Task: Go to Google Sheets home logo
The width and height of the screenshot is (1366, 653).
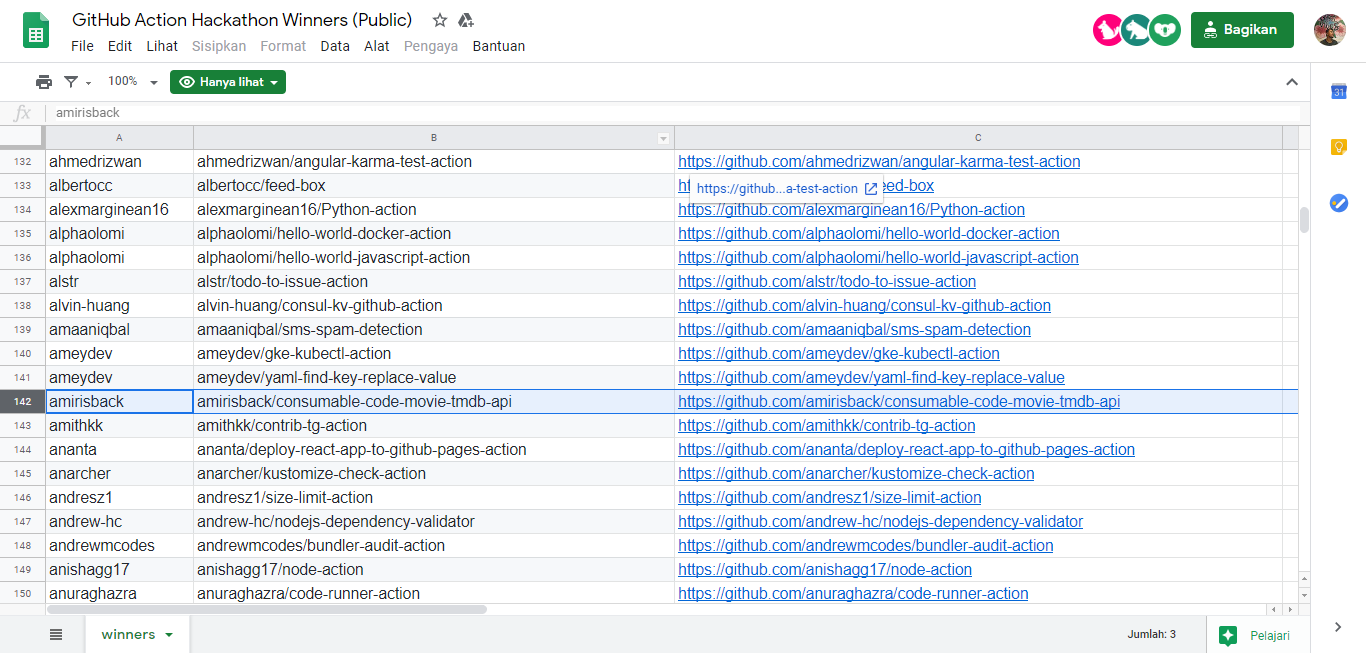Action: click(37, 31)
